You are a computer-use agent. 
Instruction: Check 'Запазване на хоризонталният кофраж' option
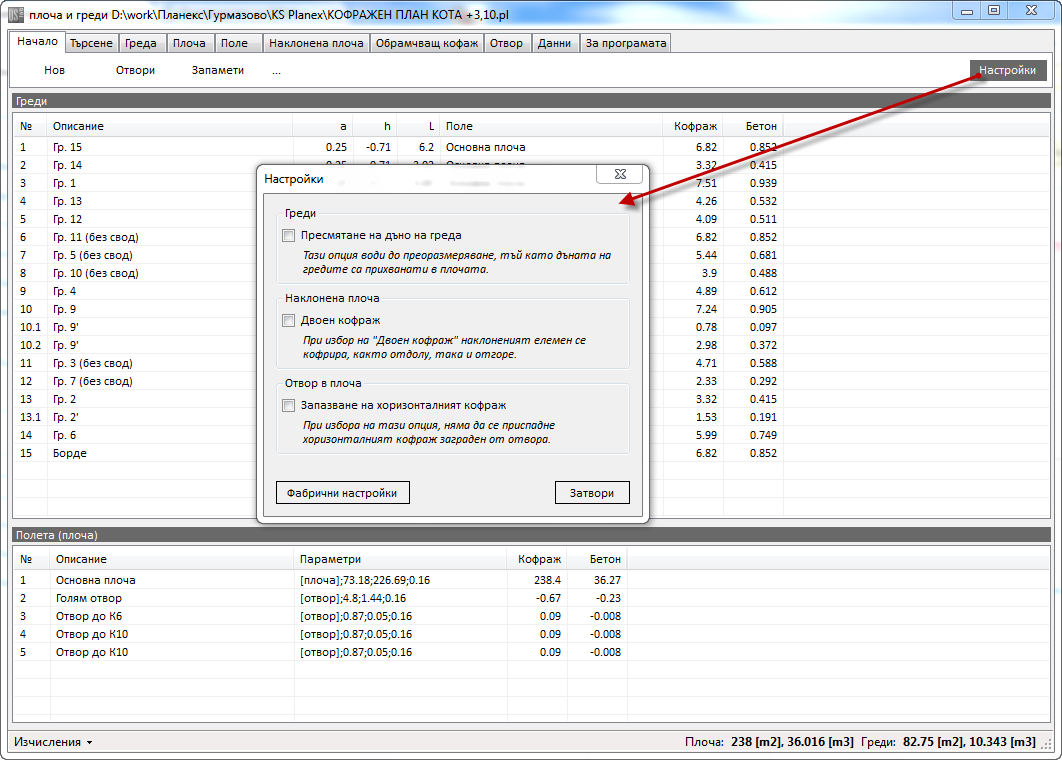click(x=289, y=406)
